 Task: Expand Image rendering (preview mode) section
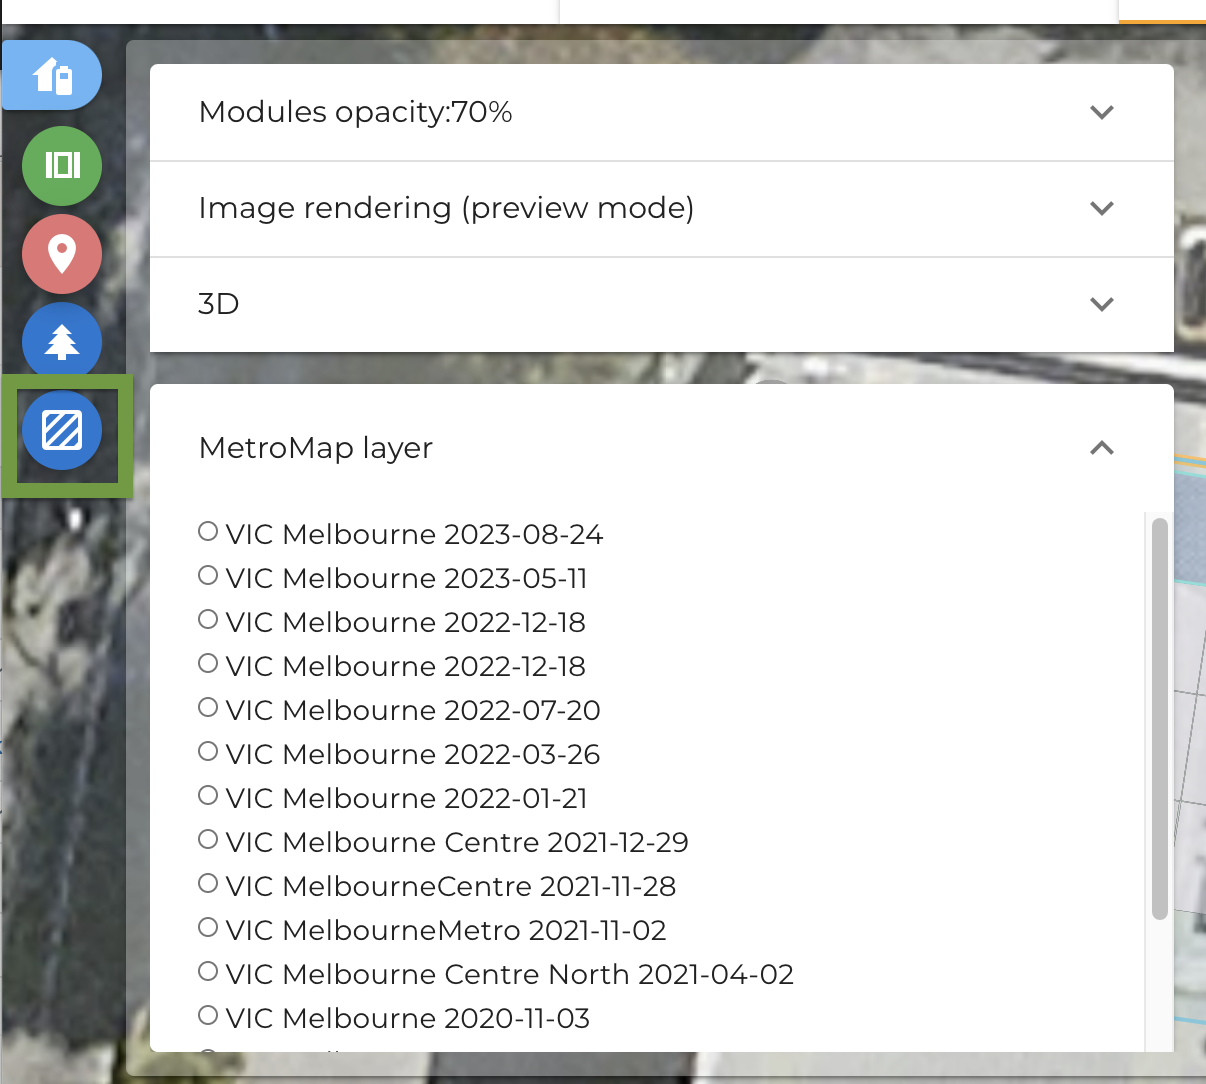coord(662,208)
